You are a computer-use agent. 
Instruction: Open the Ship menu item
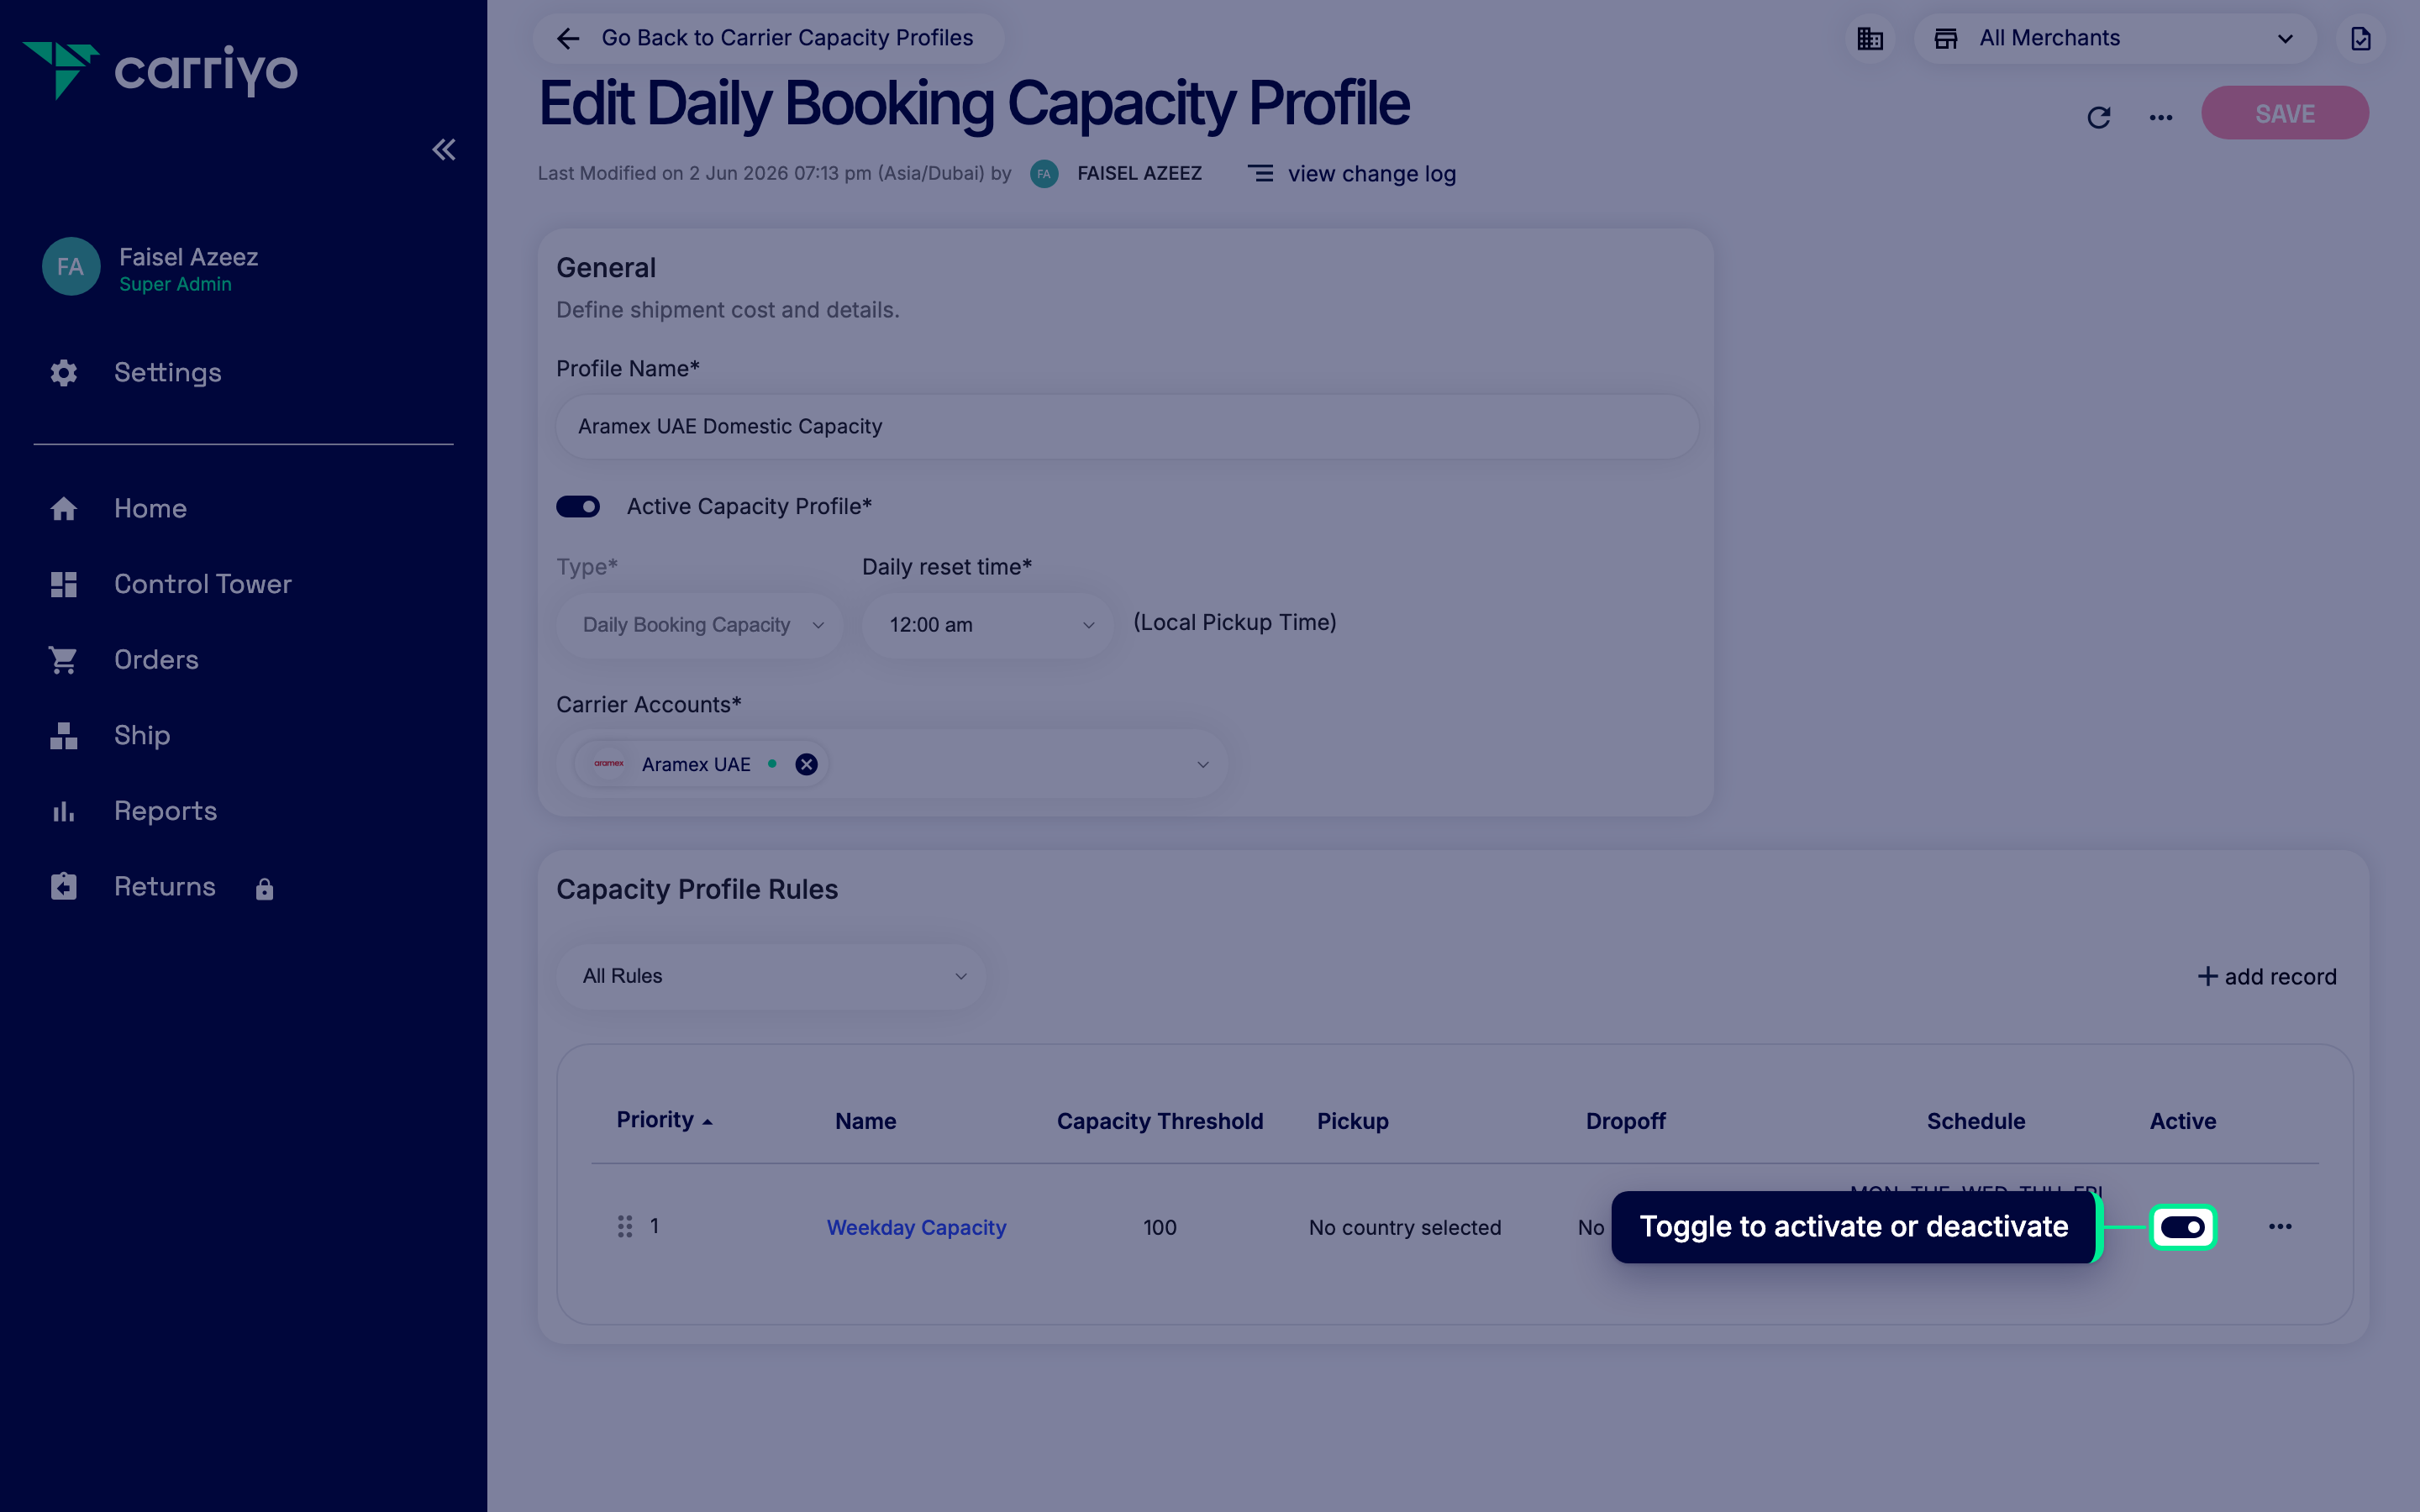click(141, 735)
